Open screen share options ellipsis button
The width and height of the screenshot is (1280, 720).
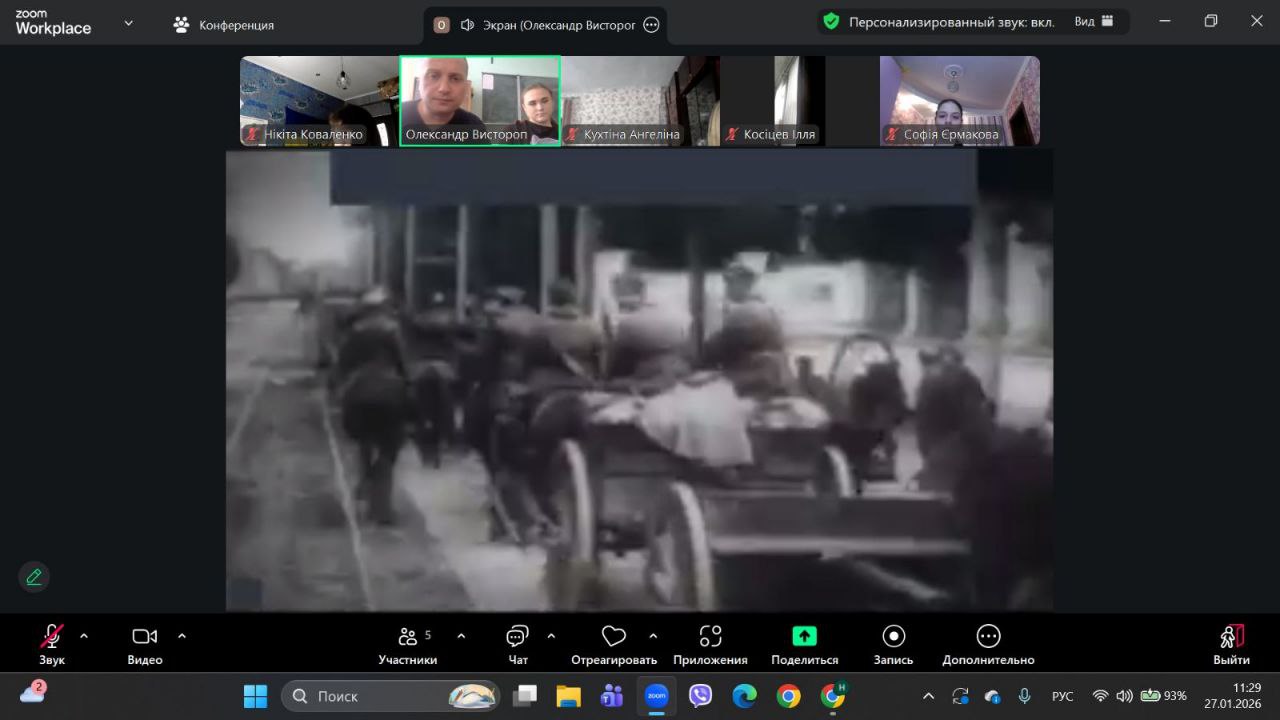click(651, 25)
